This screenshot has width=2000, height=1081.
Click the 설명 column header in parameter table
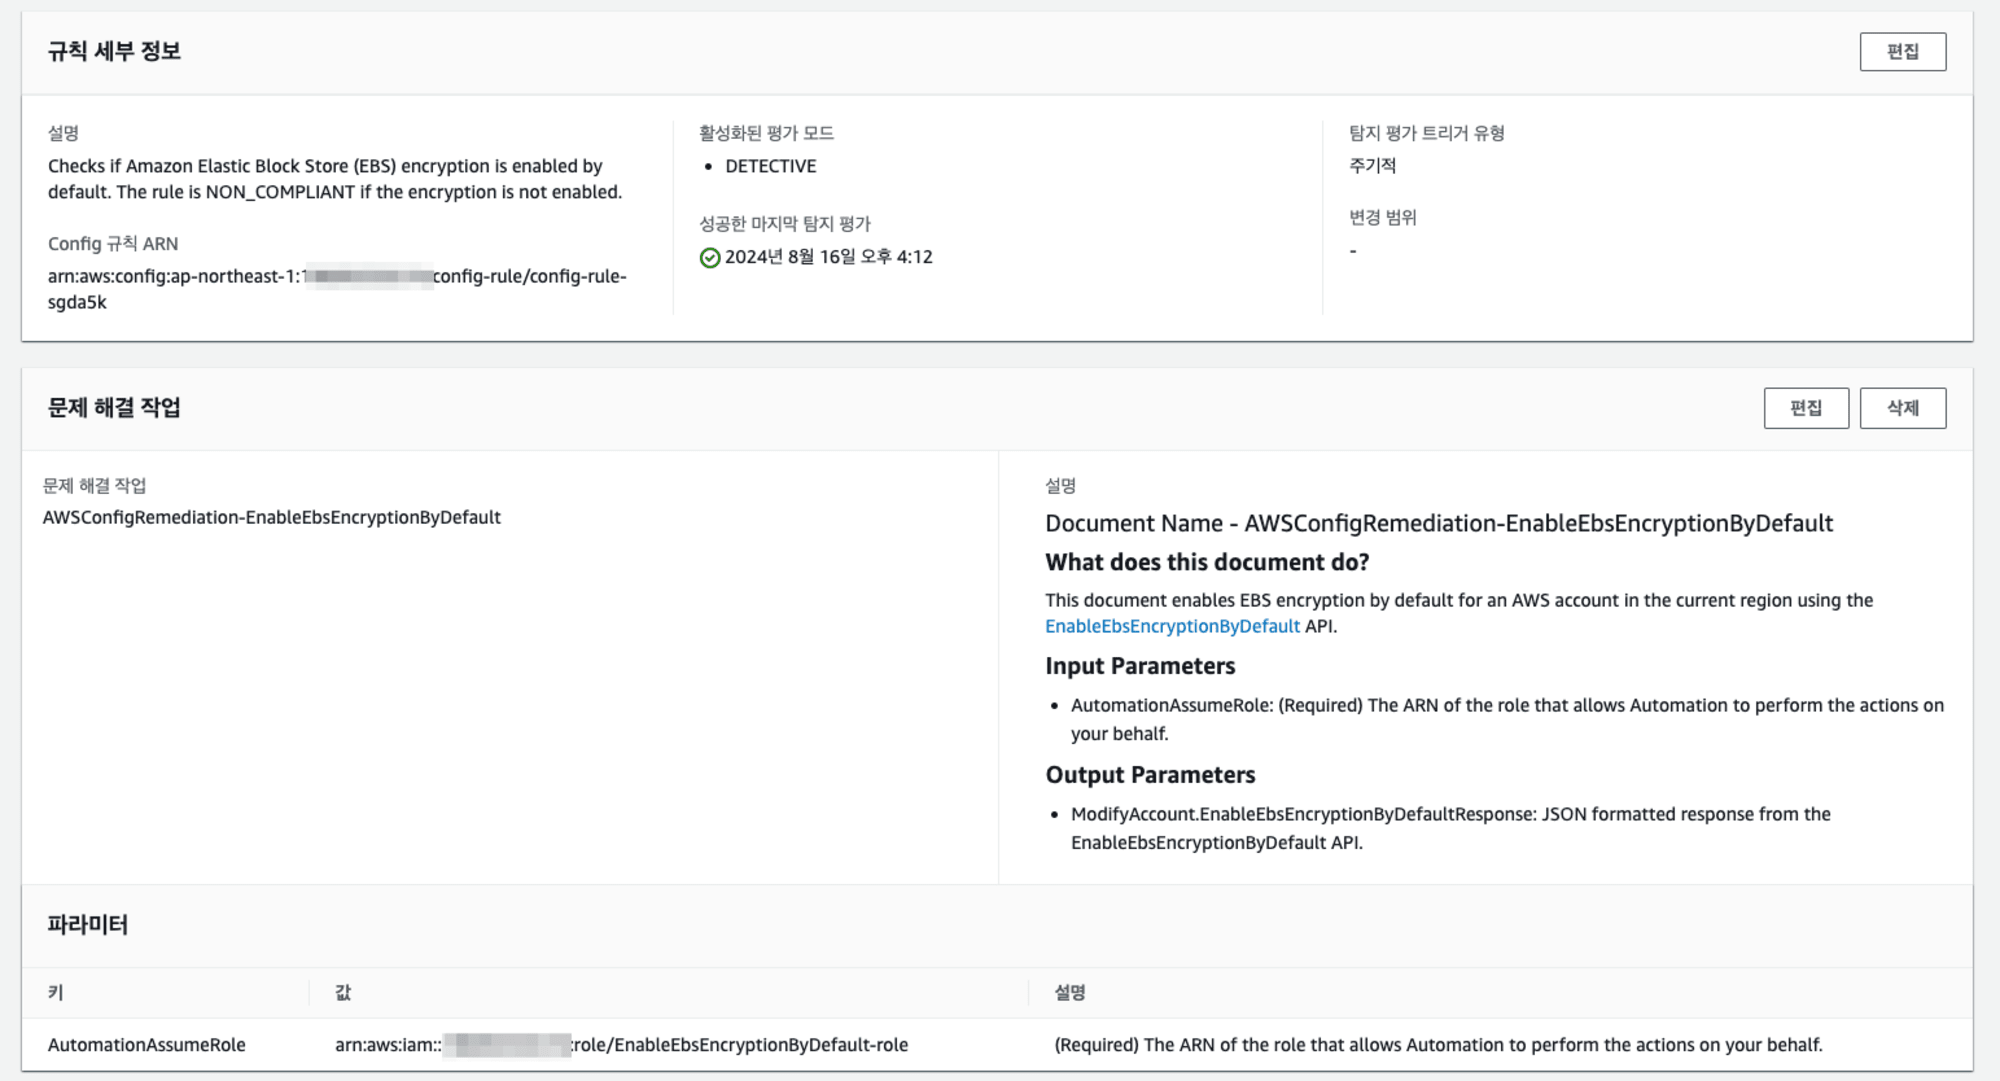point(1070,992)
